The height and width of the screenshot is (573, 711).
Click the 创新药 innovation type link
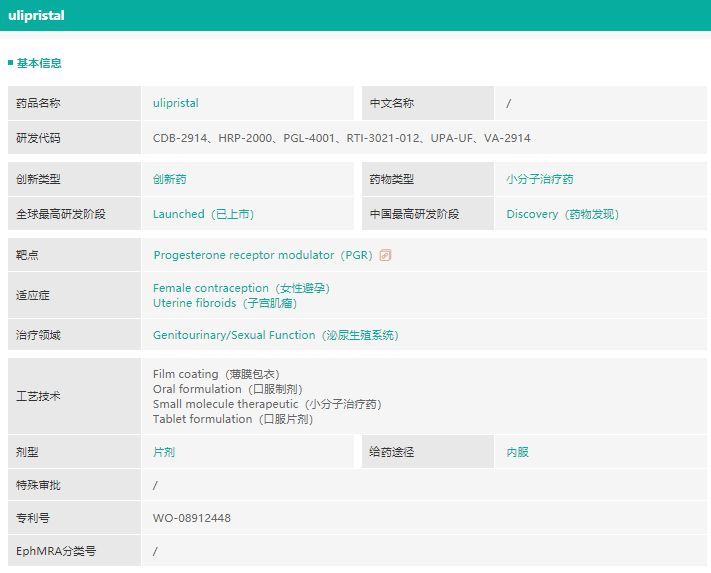[x=169, y=180]
